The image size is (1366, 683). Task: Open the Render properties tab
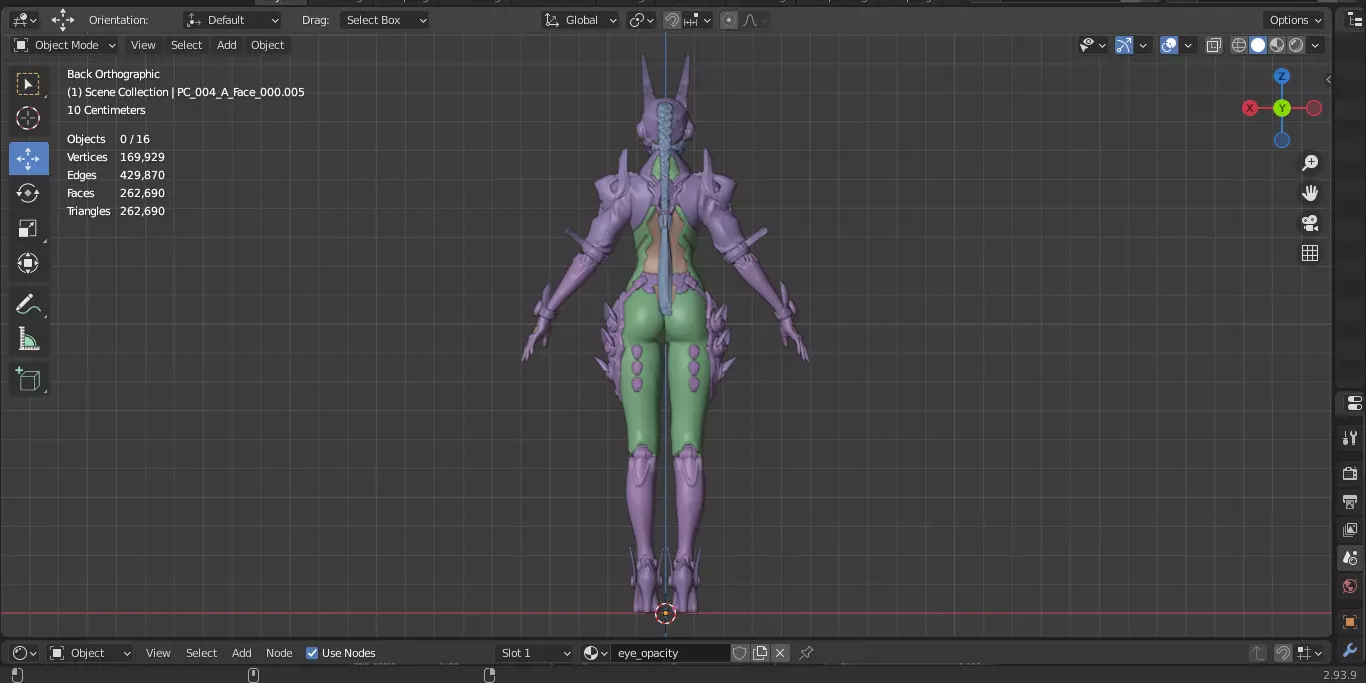click(1350, 473)
